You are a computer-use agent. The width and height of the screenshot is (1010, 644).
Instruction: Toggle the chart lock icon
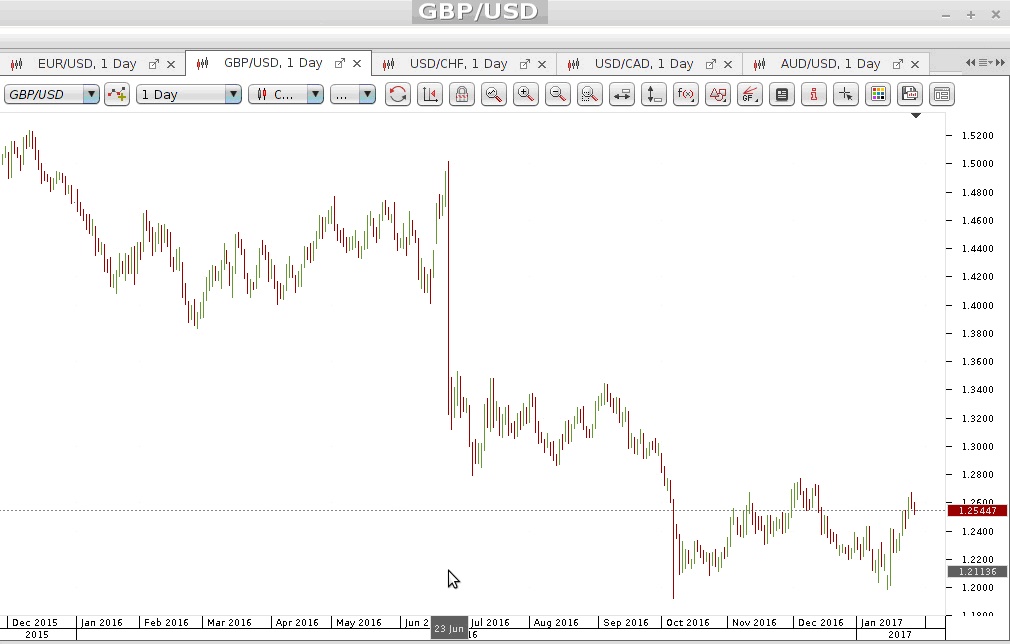pyautogui.click(x=462, y=94)
